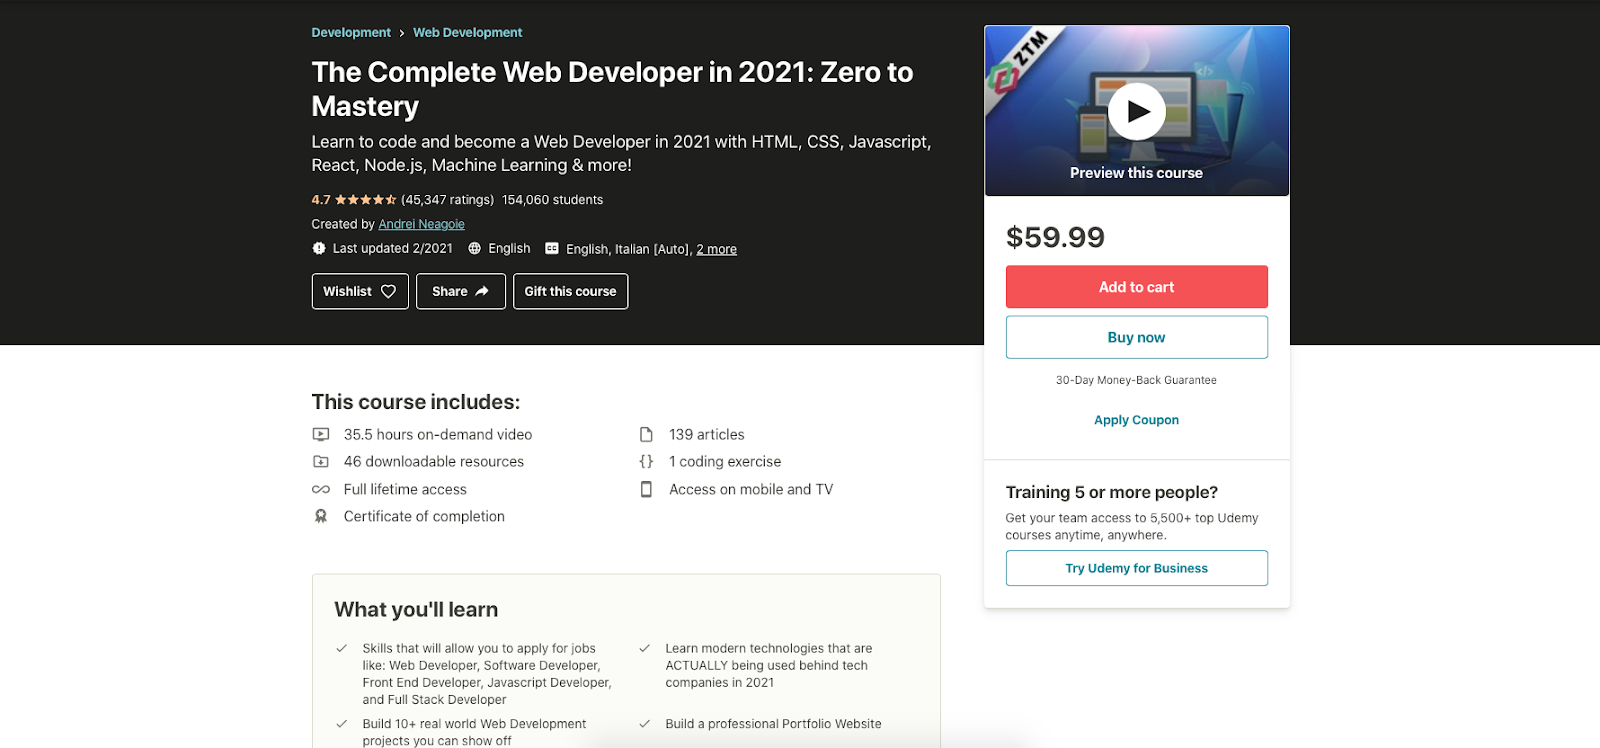
Task: Click the articles document icon
Action: click(646, 434)
